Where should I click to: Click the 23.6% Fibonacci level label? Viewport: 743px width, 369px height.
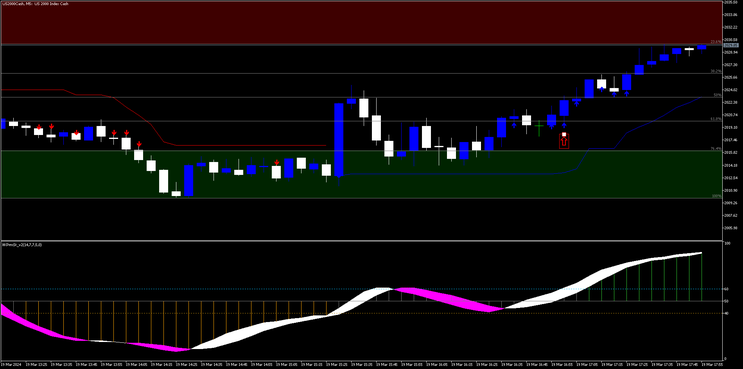pos(716,42)
